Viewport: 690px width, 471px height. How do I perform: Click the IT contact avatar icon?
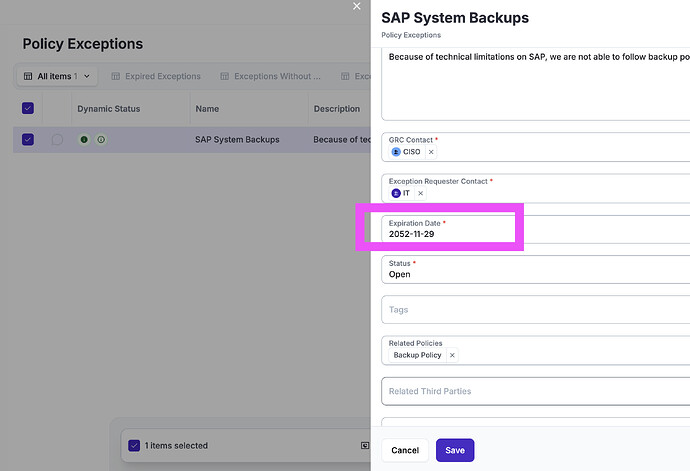[x=396, y=193]
